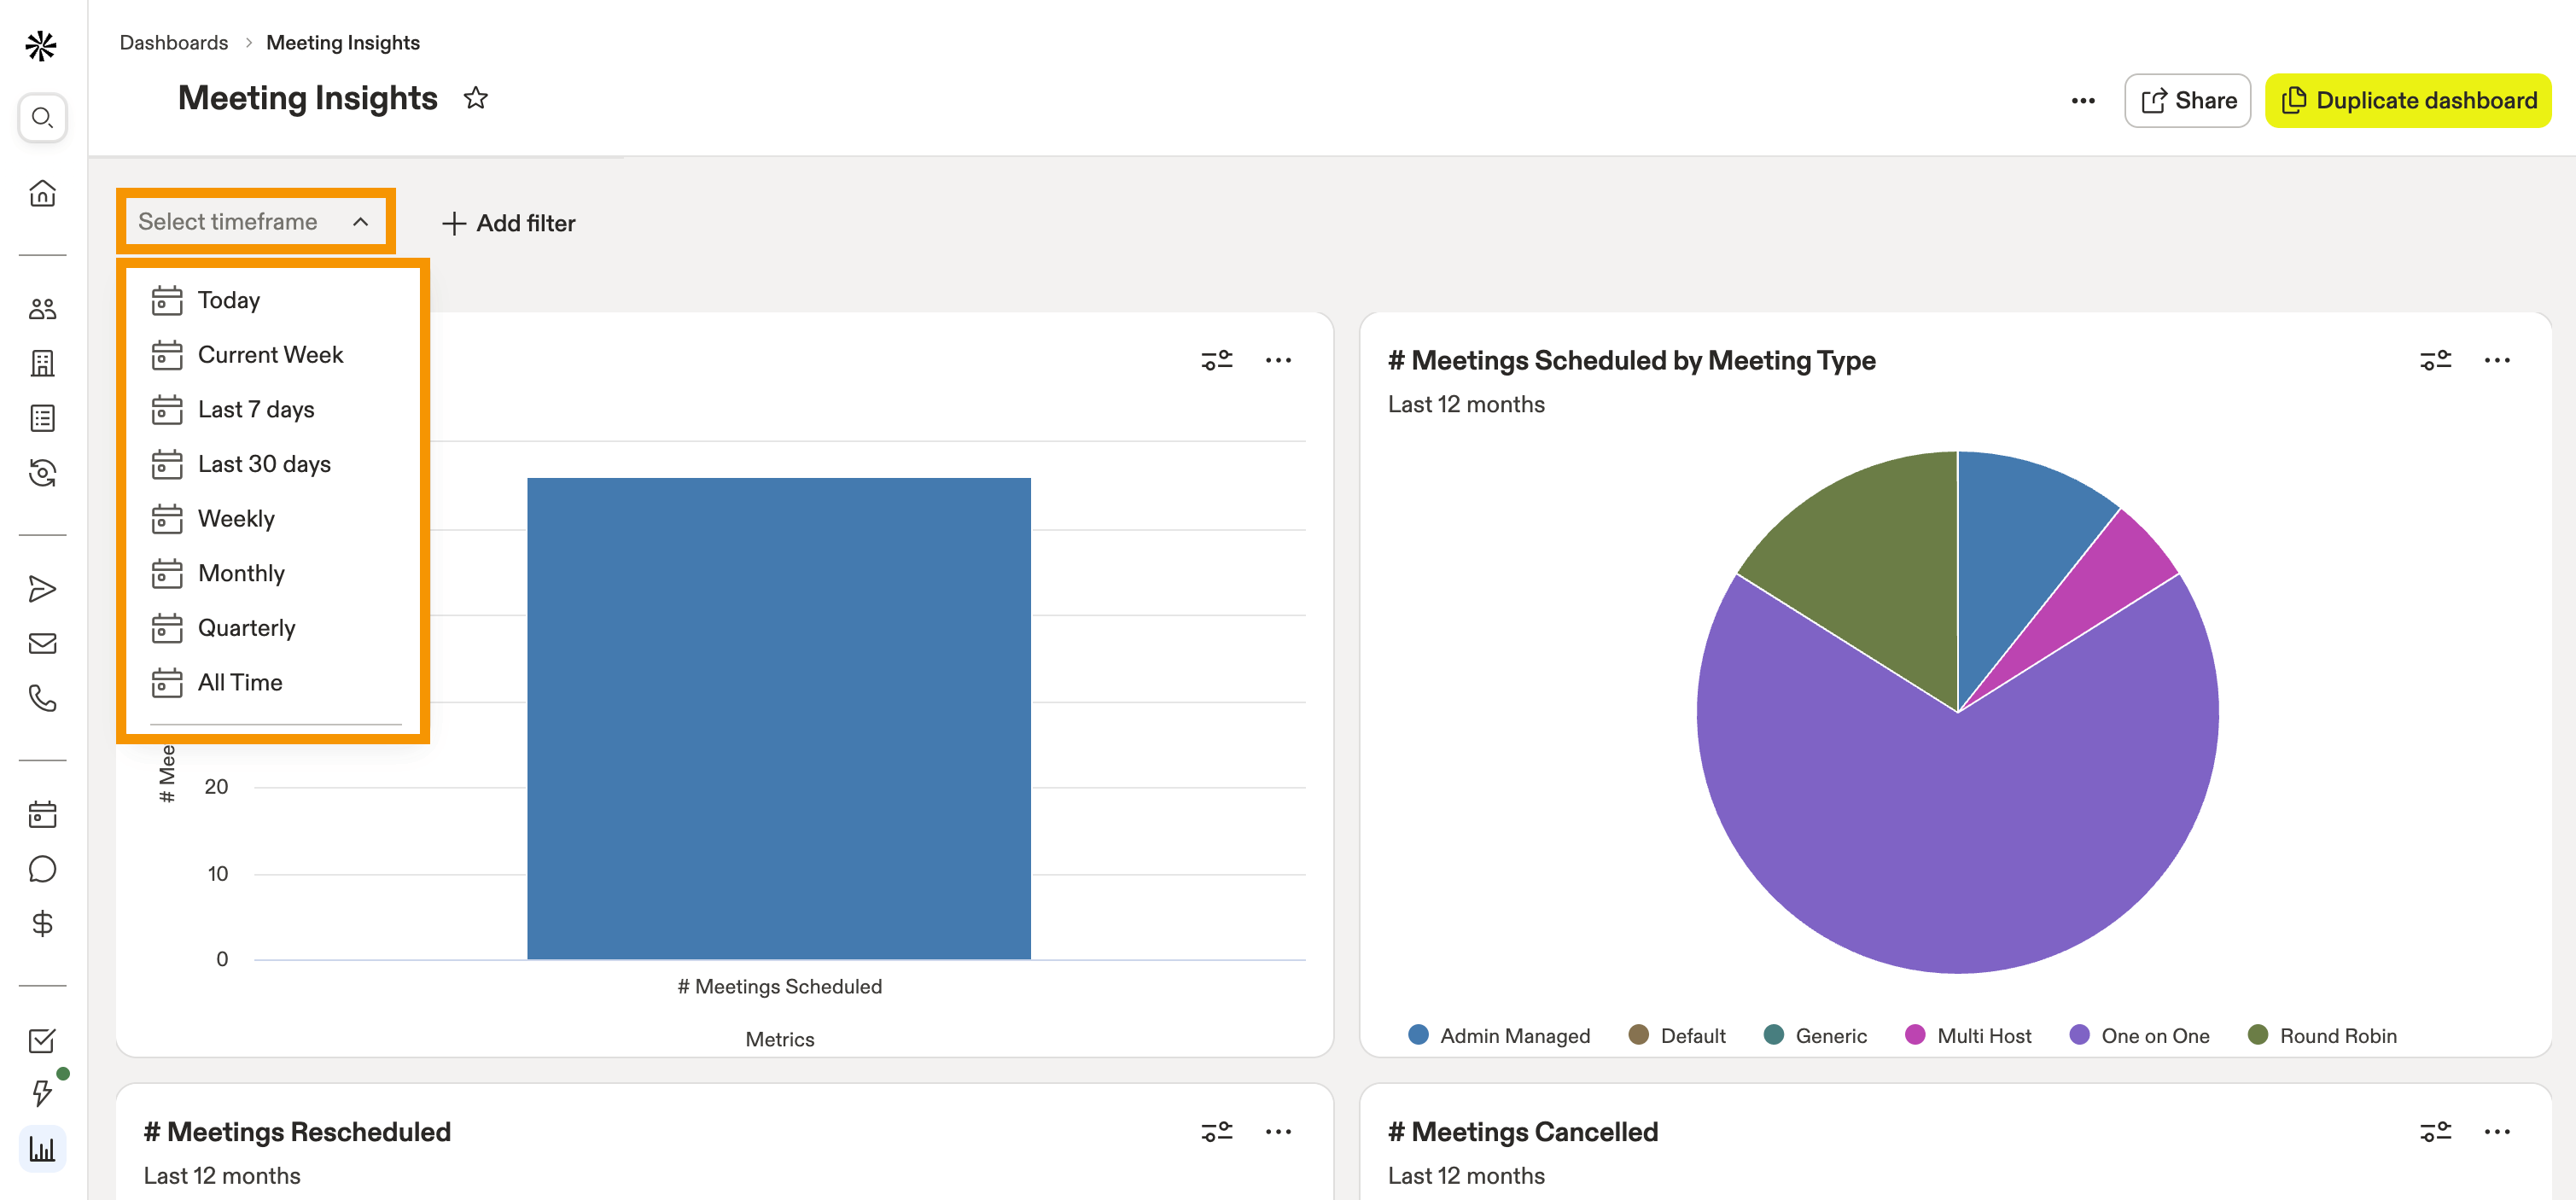The height and width of the screenshot is (1200, 2576).
Task: Open the Tasks checkbox icon in sidebar
Action: tap(42, 1041)
